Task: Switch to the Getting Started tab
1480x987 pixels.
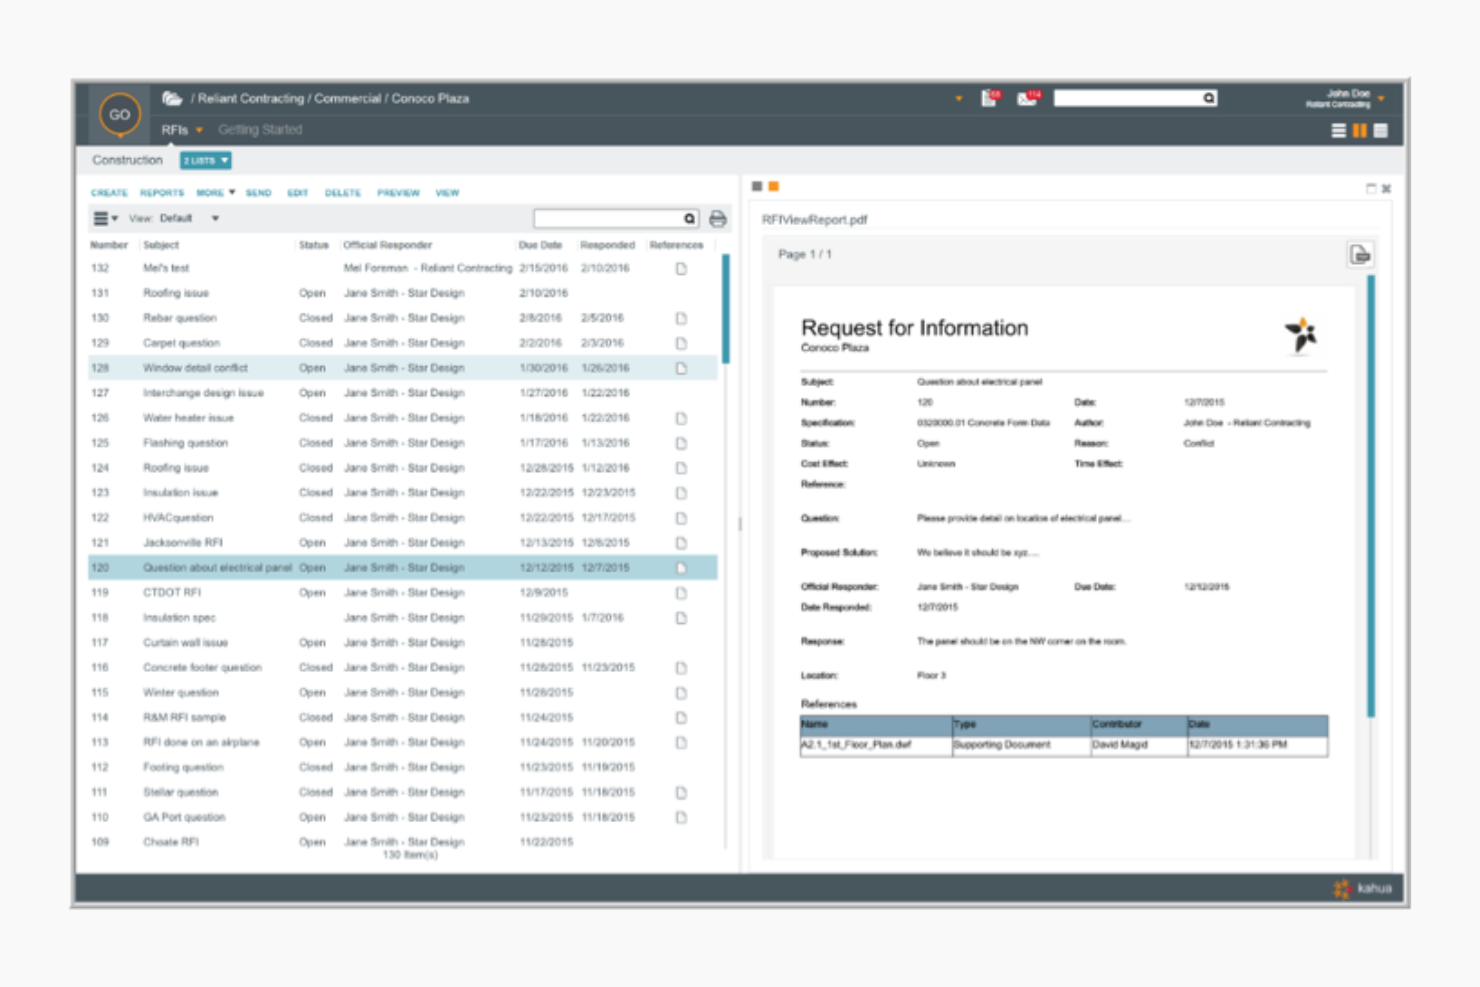Action: click(x=260, y=130)
